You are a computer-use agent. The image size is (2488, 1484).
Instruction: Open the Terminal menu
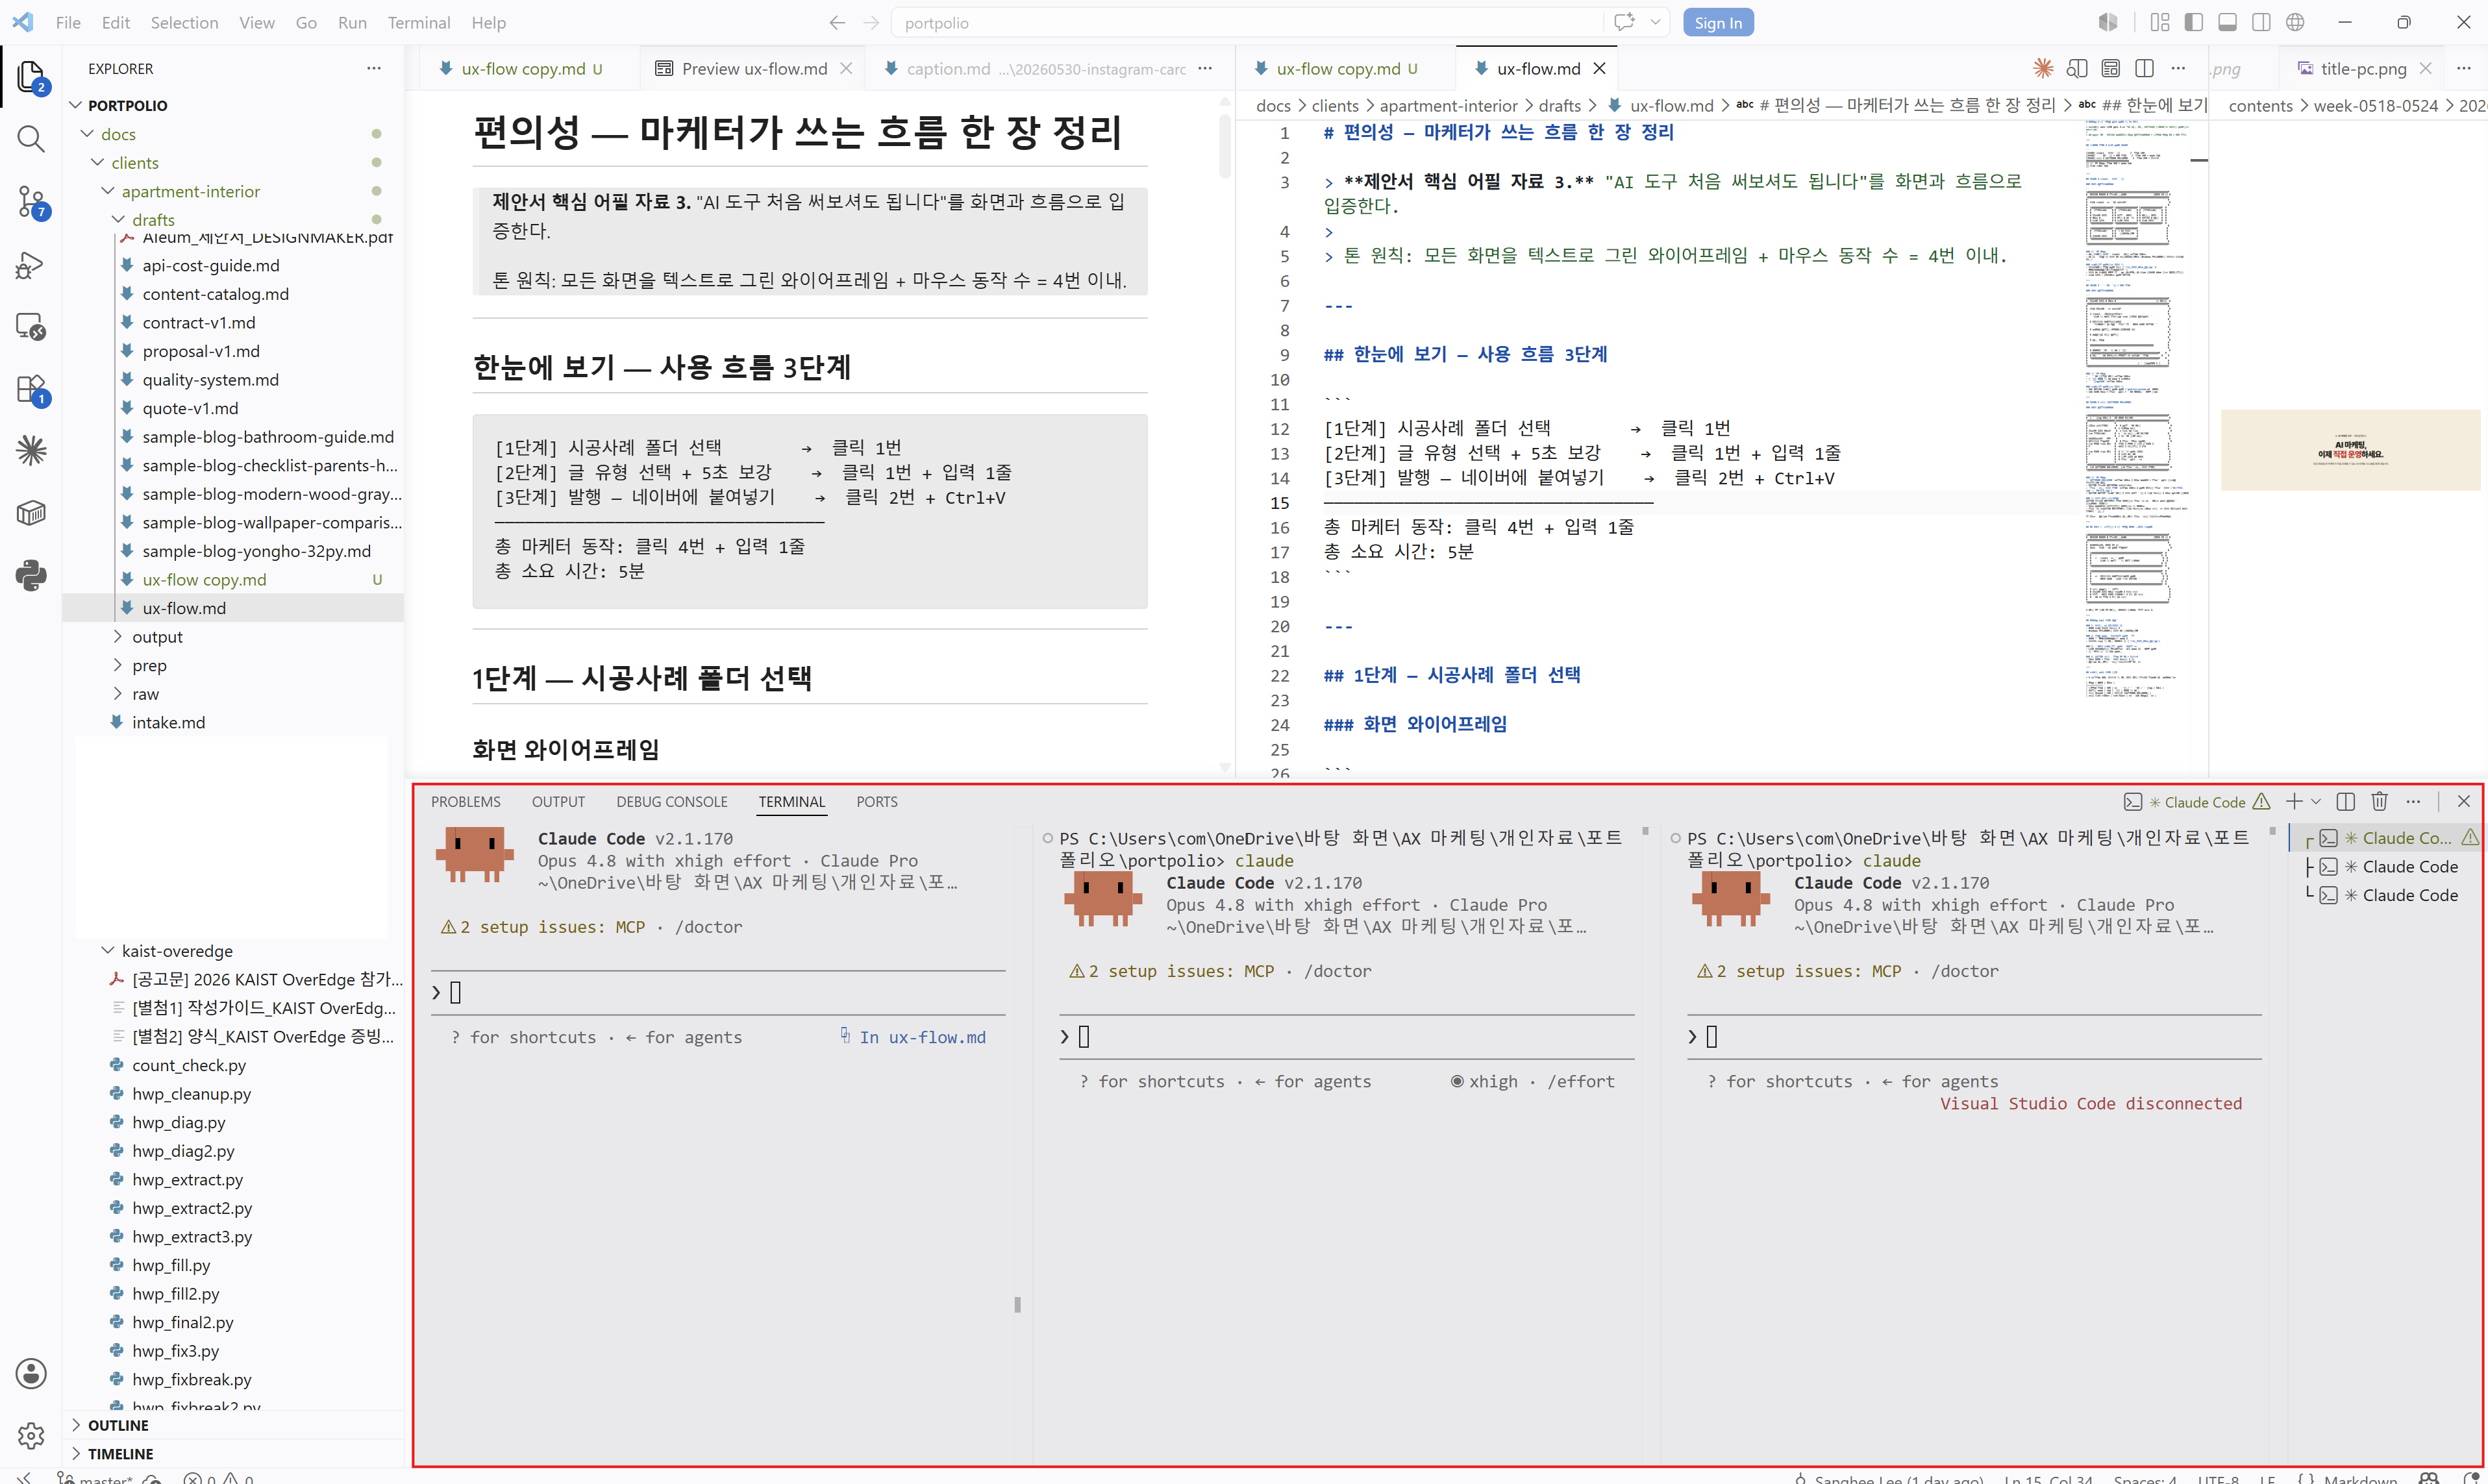click(418, 22)
